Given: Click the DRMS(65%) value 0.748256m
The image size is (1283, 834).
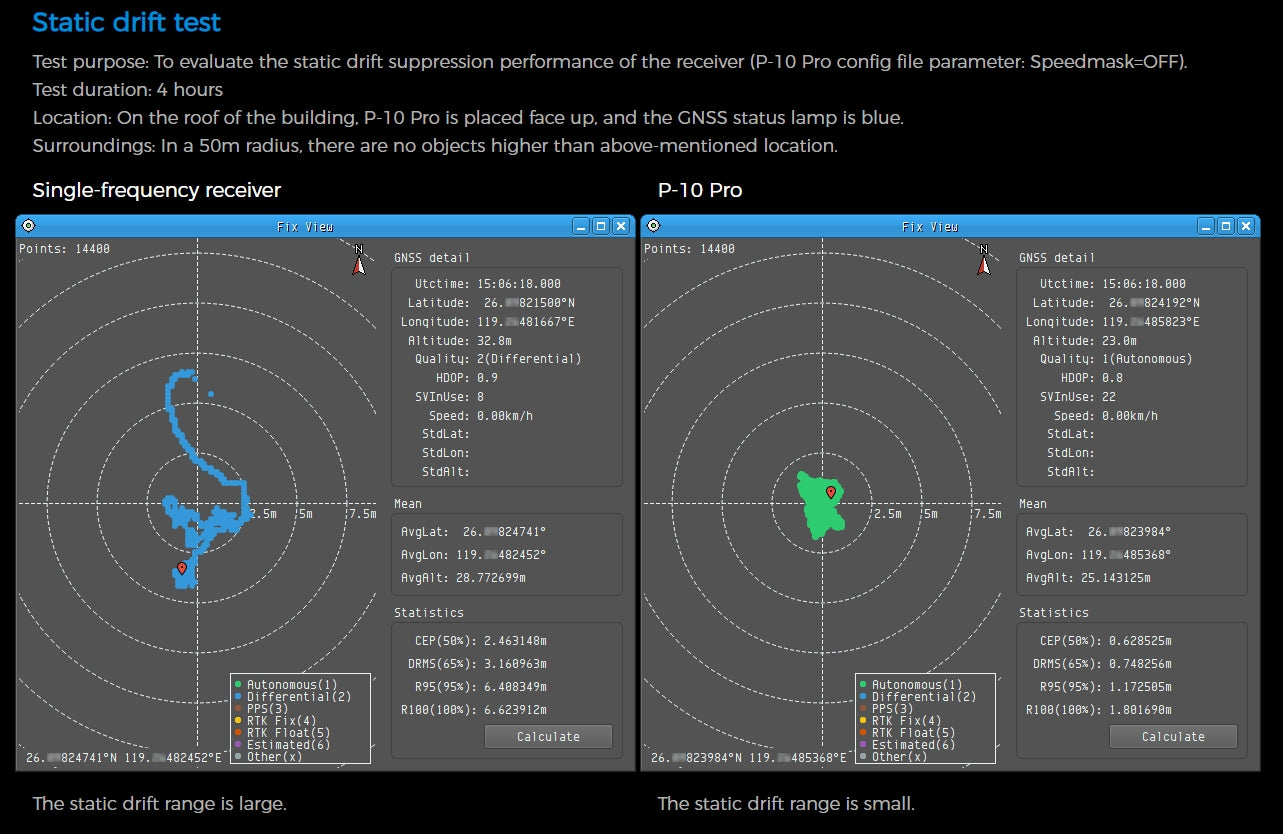Looking at the screenshot, I should pos(1140,664).
